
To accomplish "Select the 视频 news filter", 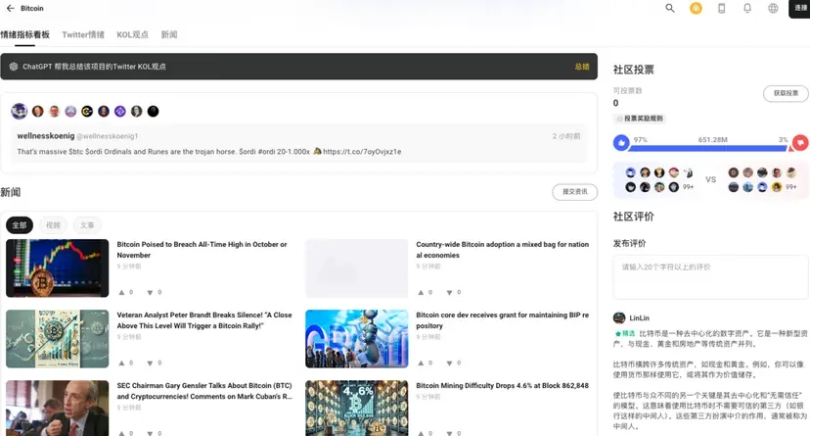I will tap(53, 225).
